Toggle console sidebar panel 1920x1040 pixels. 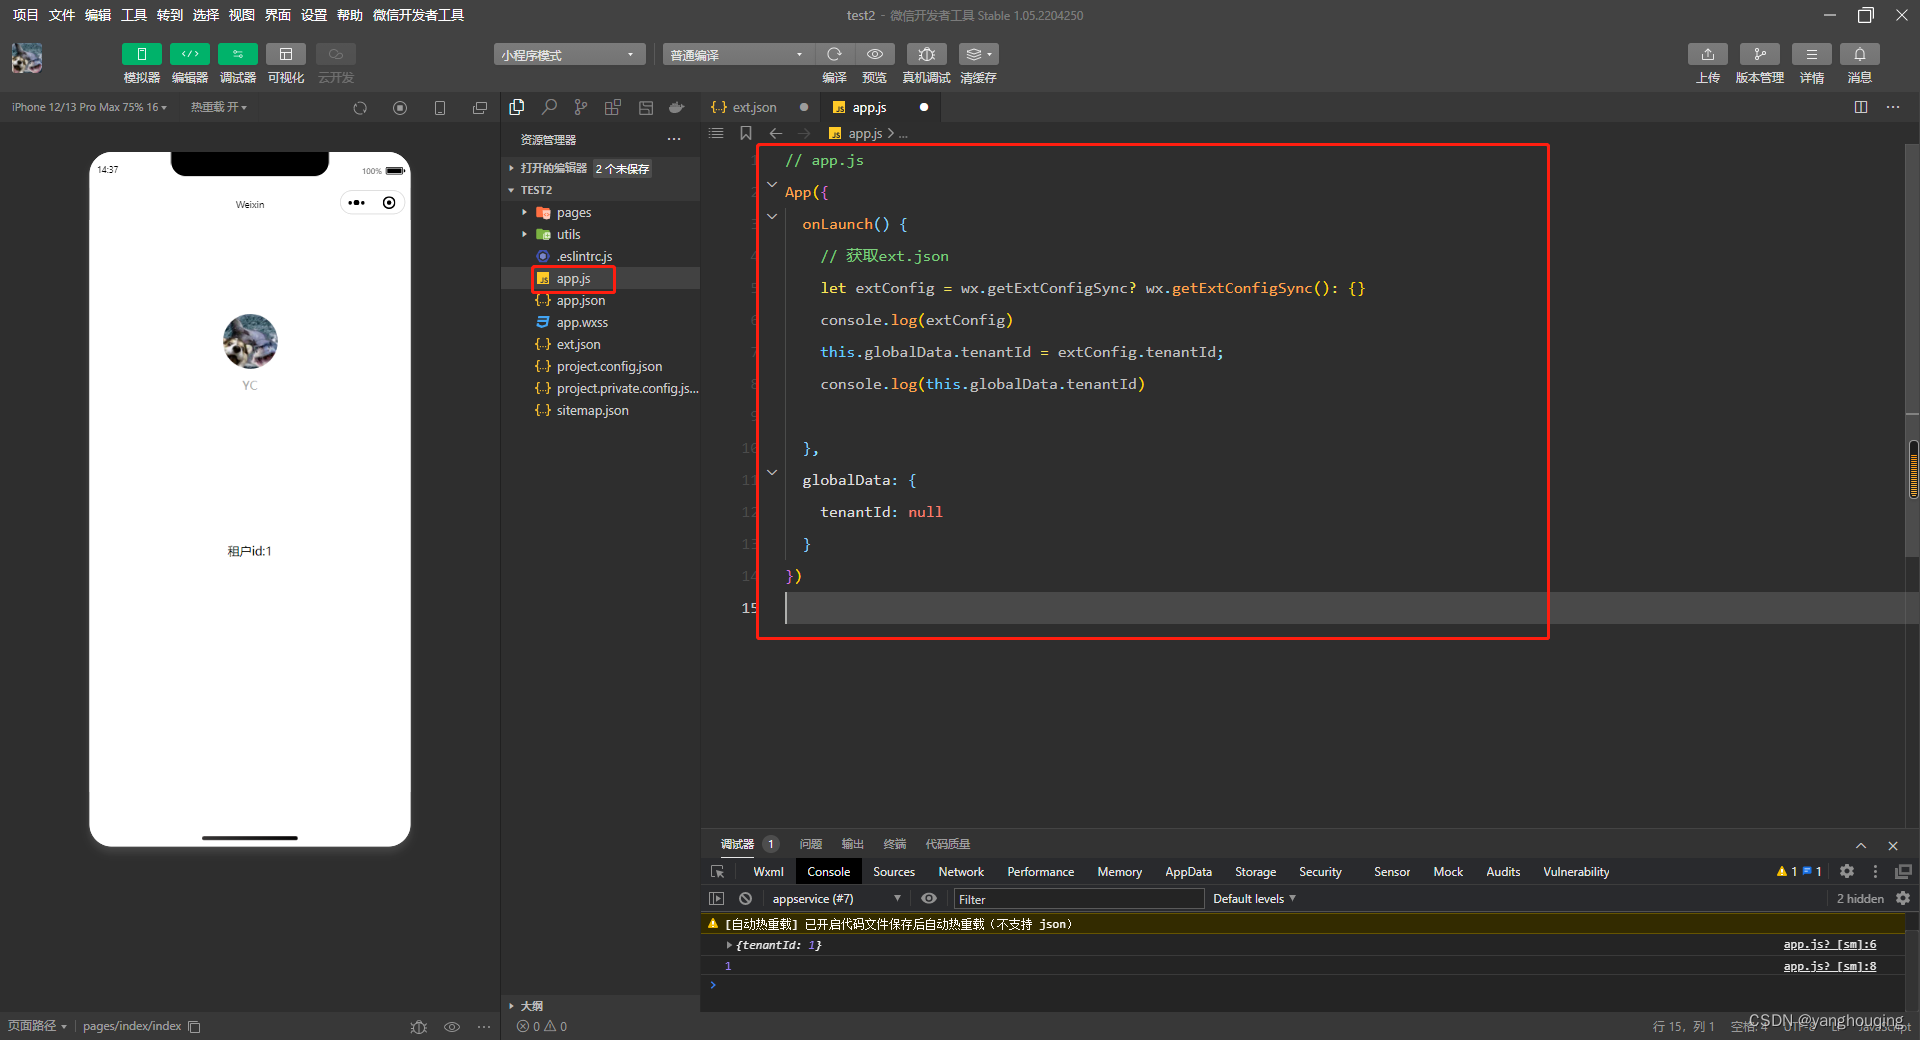(716, 898)
